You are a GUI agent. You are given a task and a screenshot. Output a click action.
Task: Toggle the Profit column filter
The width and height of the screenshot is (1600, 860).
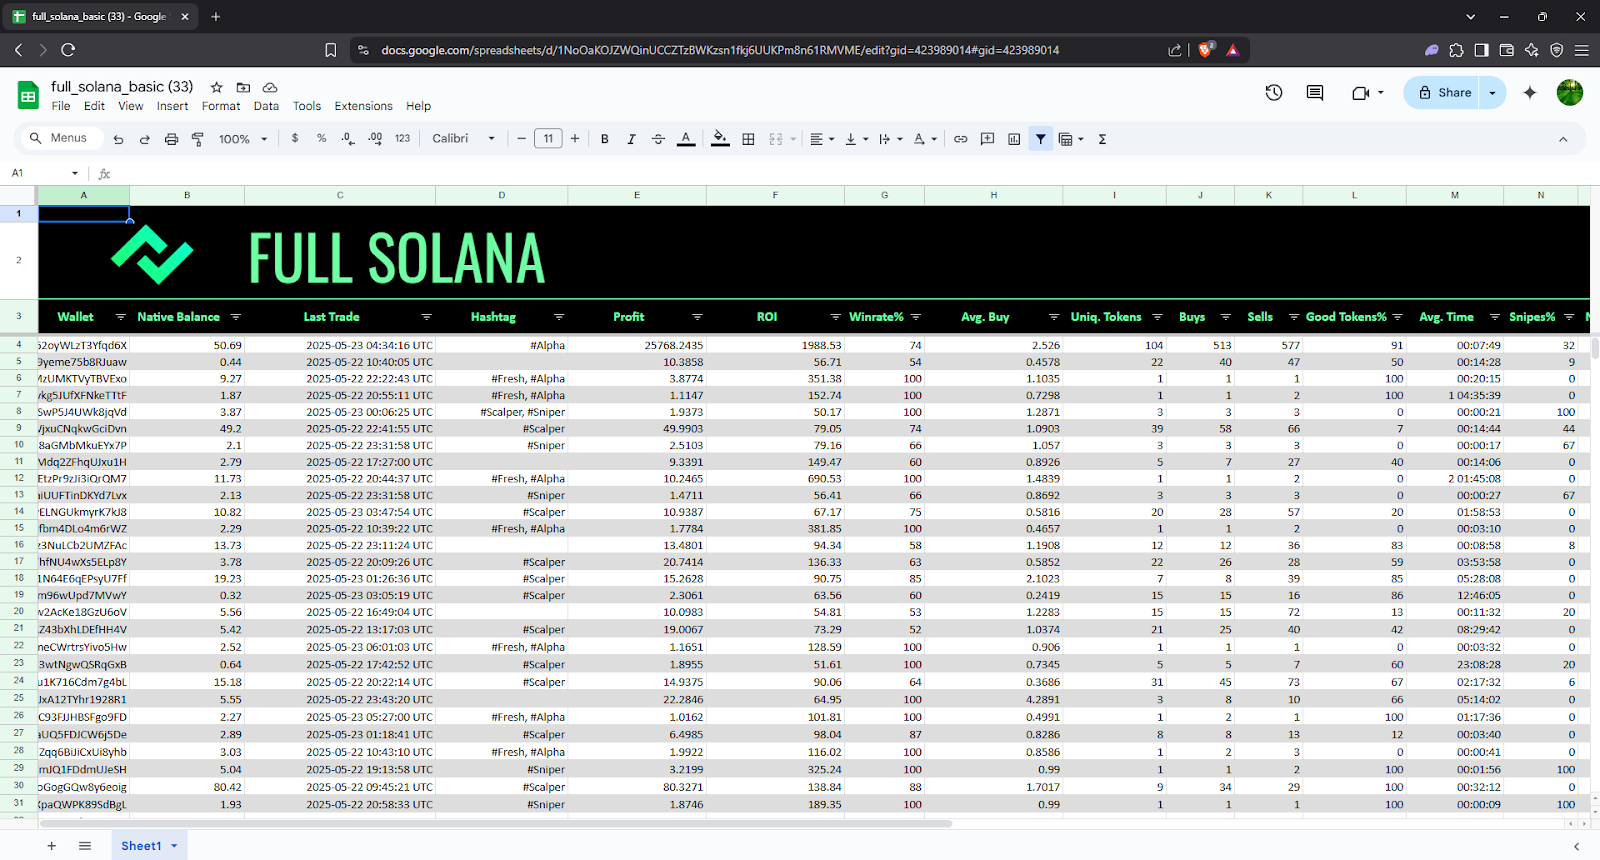697,317
